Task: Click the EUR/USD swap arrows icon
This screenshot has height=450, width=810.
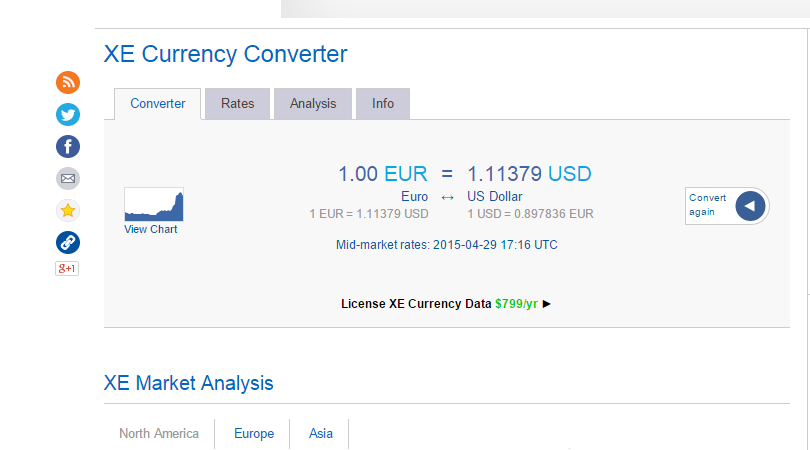Action: (447, 197)
